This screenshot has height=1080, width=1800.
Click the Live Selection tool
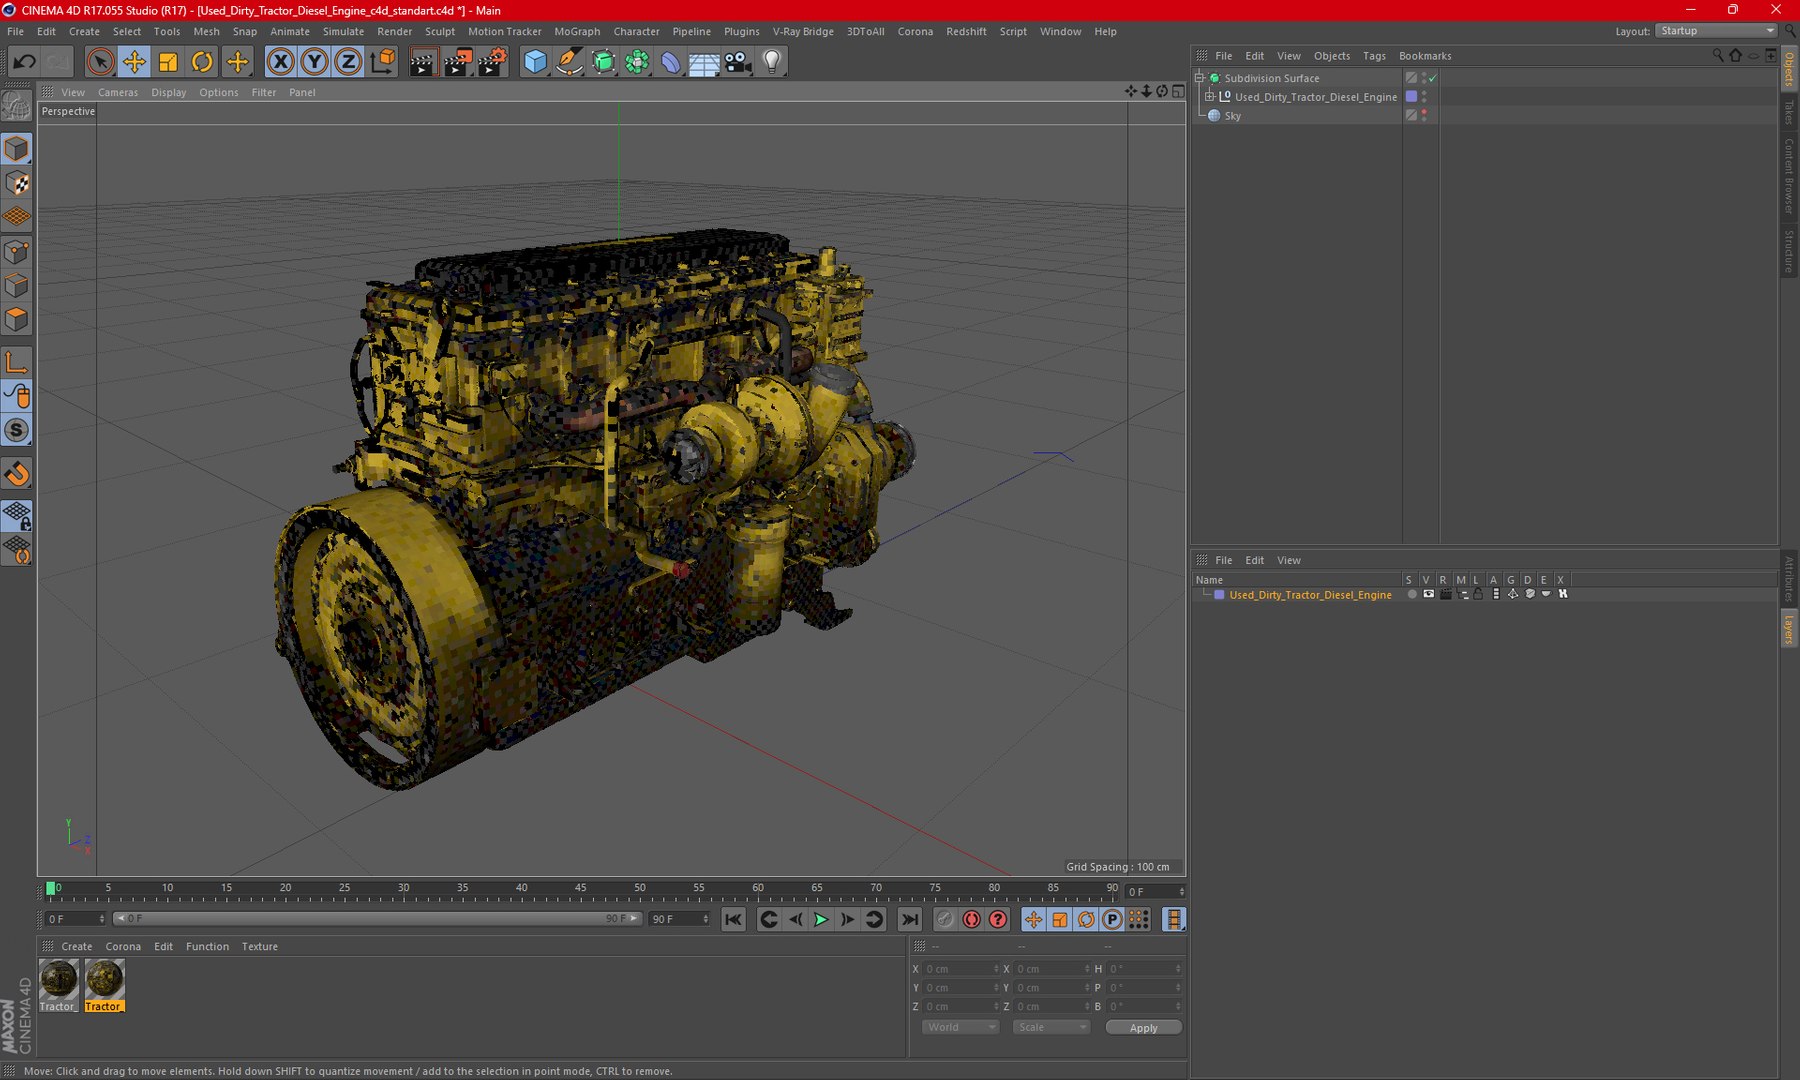(99, 62)
